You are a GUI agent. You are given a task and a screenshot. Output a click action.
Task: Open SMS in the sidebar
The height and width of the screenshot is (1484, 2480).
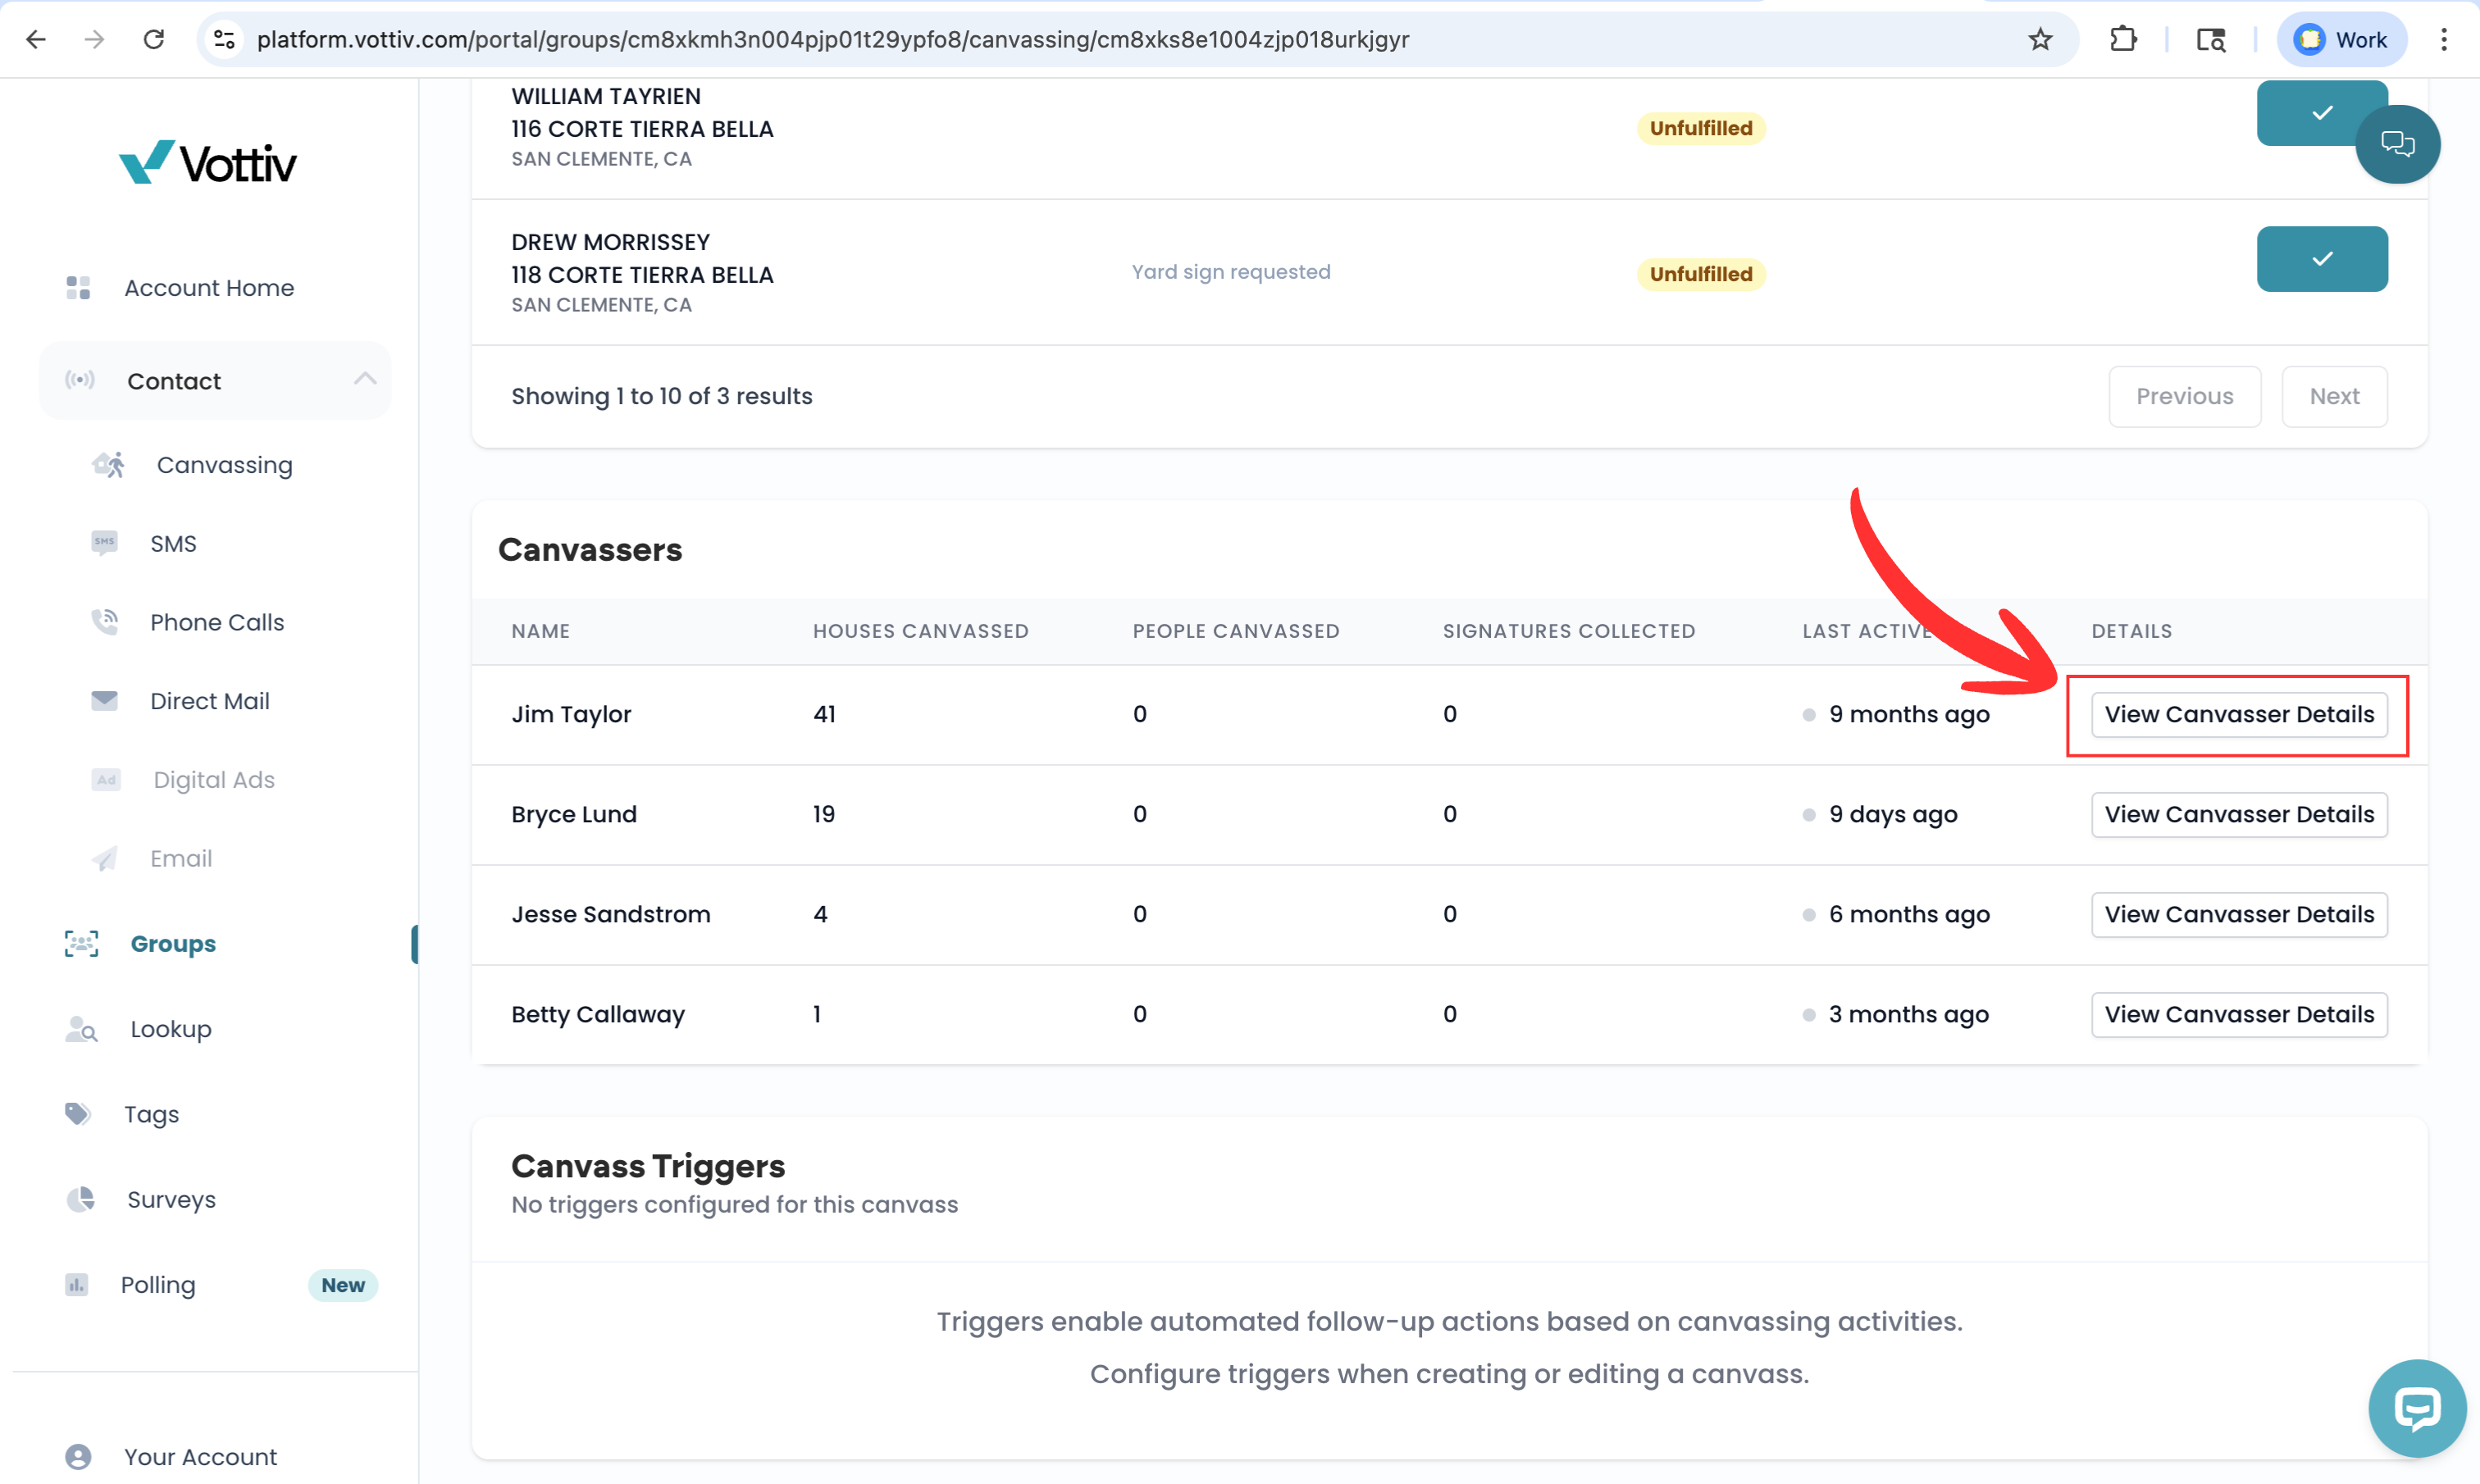click(x=173, y=544)
